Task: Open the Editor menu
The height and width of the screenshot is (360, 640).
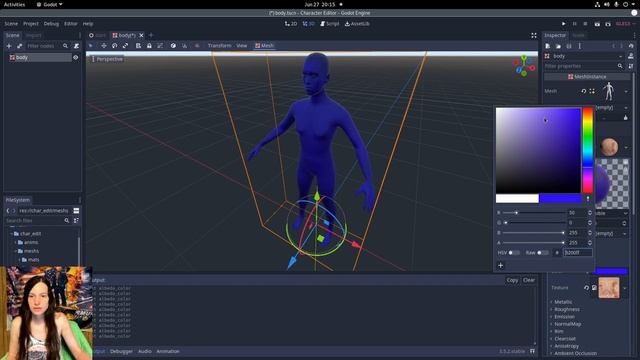Action: click(71, 24)
